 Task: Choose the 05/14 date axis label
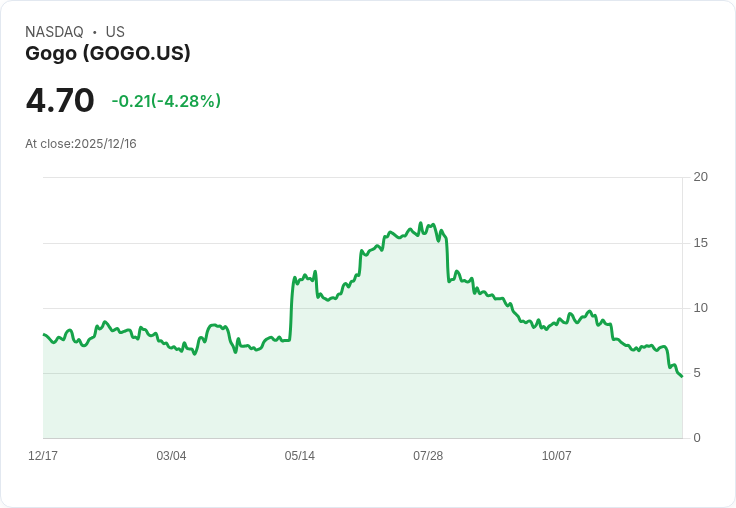point(299,456)
